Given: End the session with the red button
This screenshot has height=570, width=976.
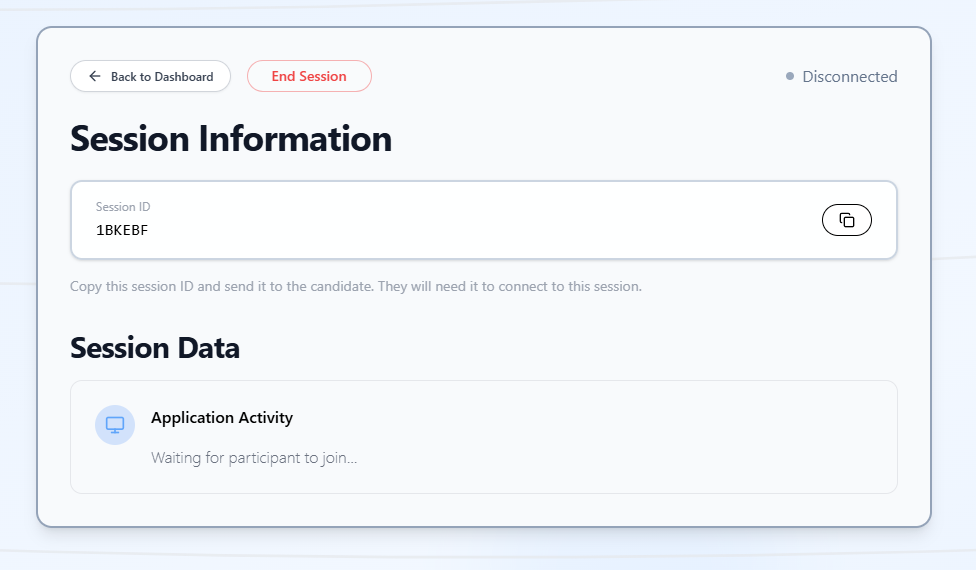Looking at the screenshot, I should (x=309, y=76).
